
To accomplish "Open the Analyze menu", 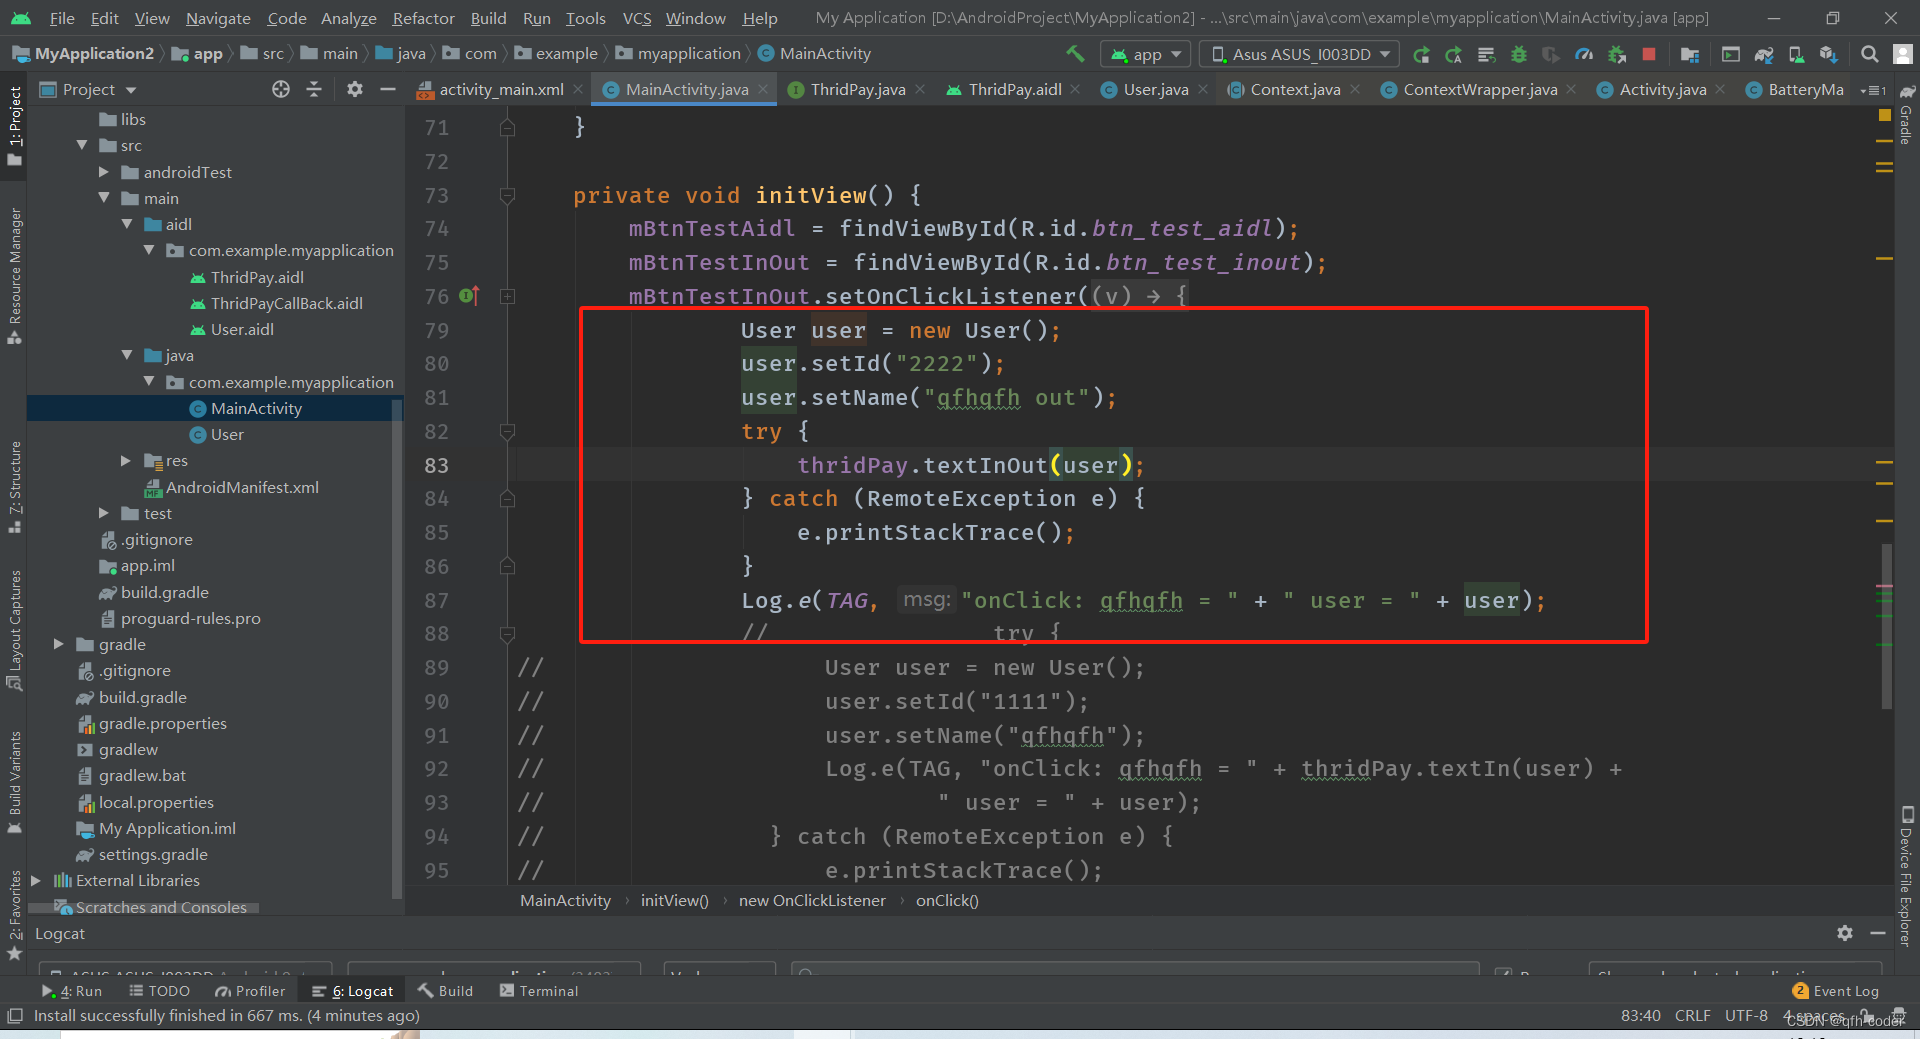I will pyautogui.click(x=348, y=18).
